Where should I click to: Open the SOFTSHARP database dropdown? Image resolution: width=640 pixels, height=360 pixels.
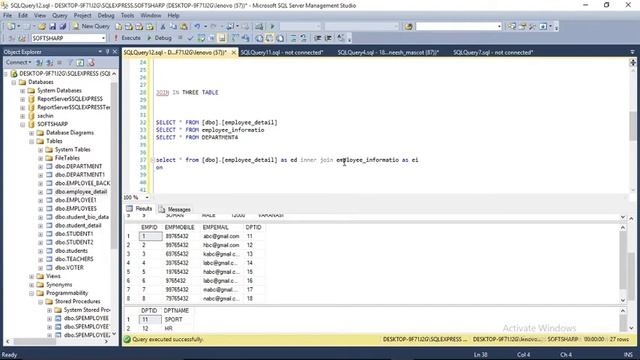(103, 38)
